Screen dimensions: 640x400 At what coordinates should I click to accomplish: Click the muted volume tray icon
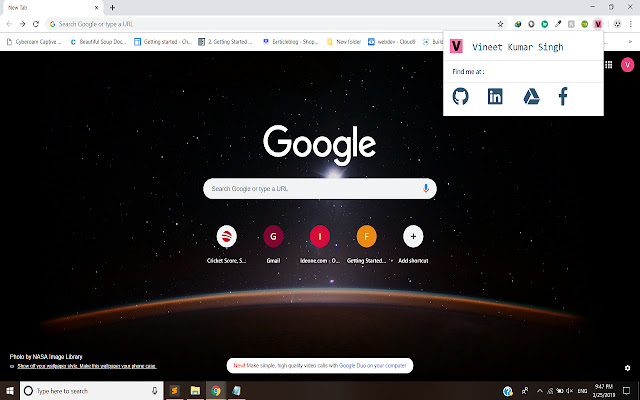click(569, 391)
